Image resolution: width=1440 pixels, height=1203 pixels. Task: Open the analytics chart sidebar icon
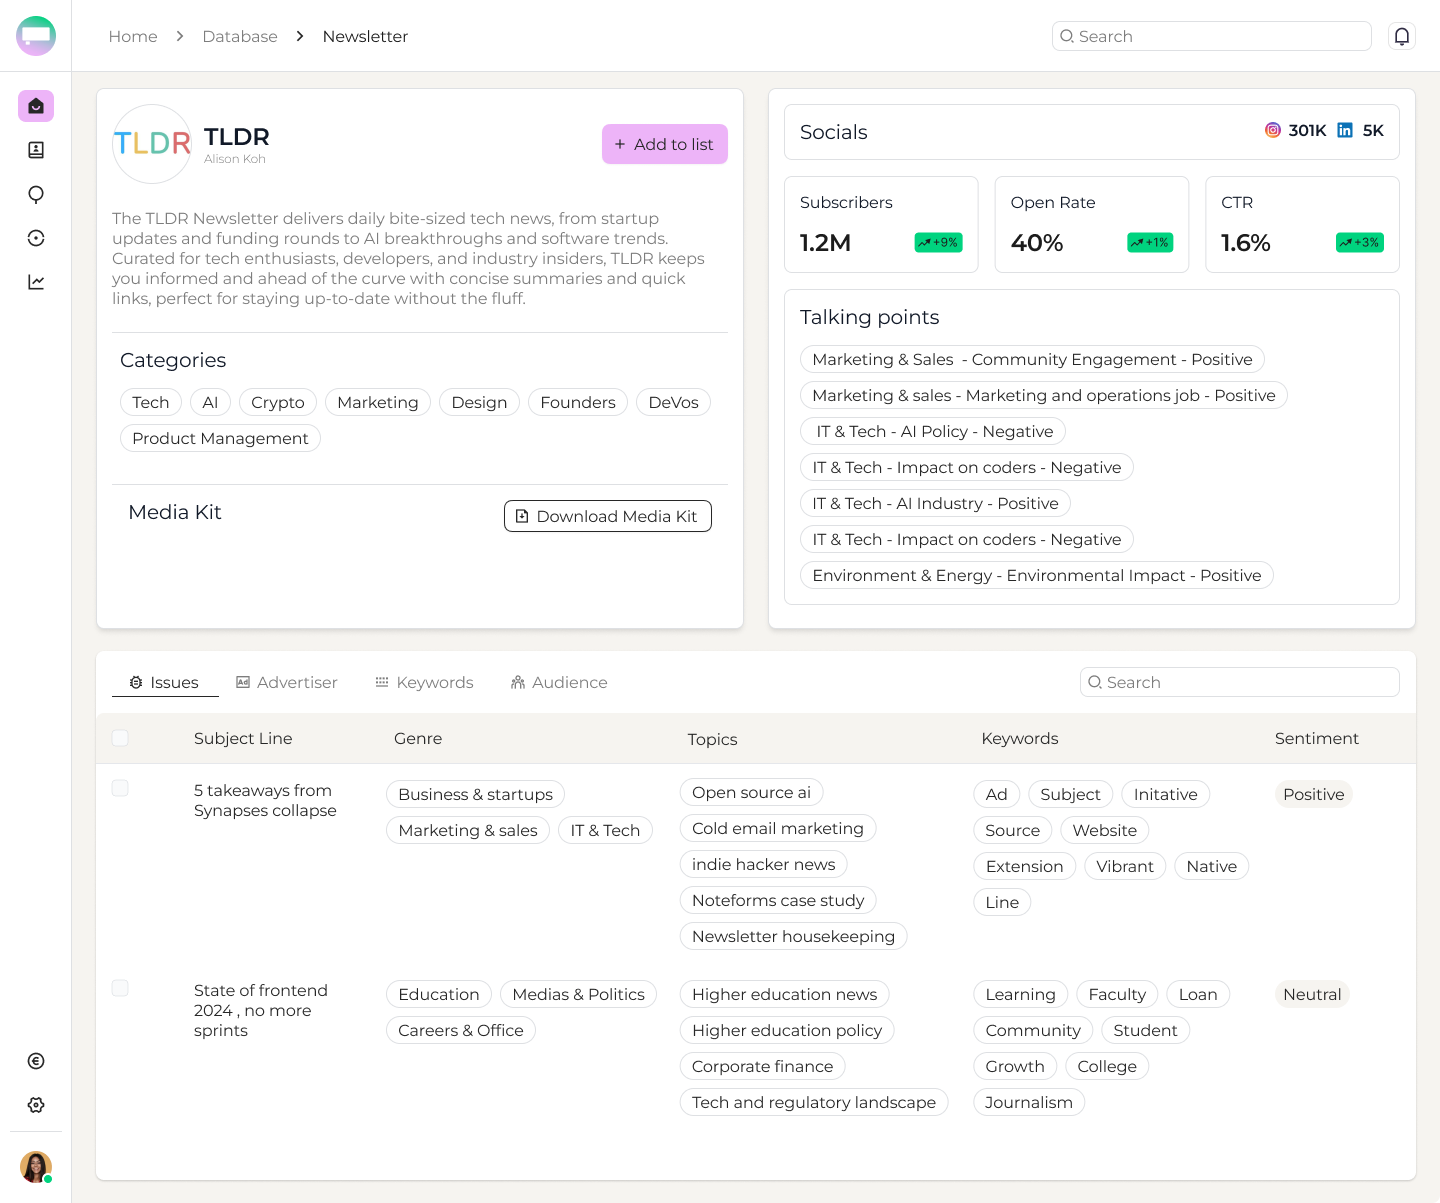[36, 282]
